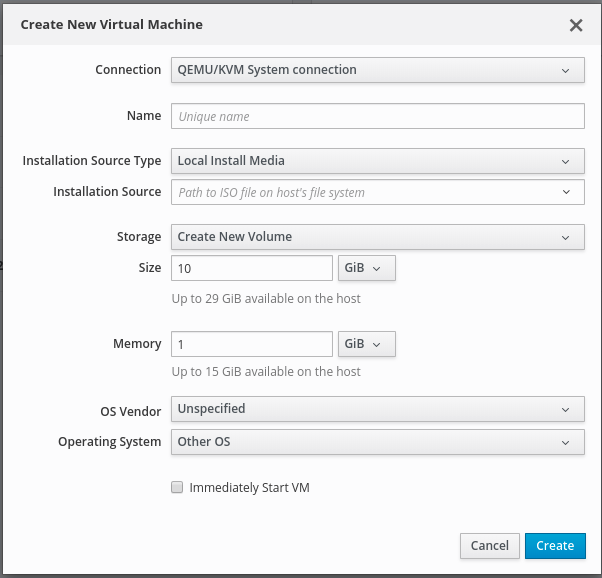Image resolution: width=602 pixels, height=578 pixels.
Task: Click the 'Up to 29 GiB available' hint
Action: tap(266, 298)
